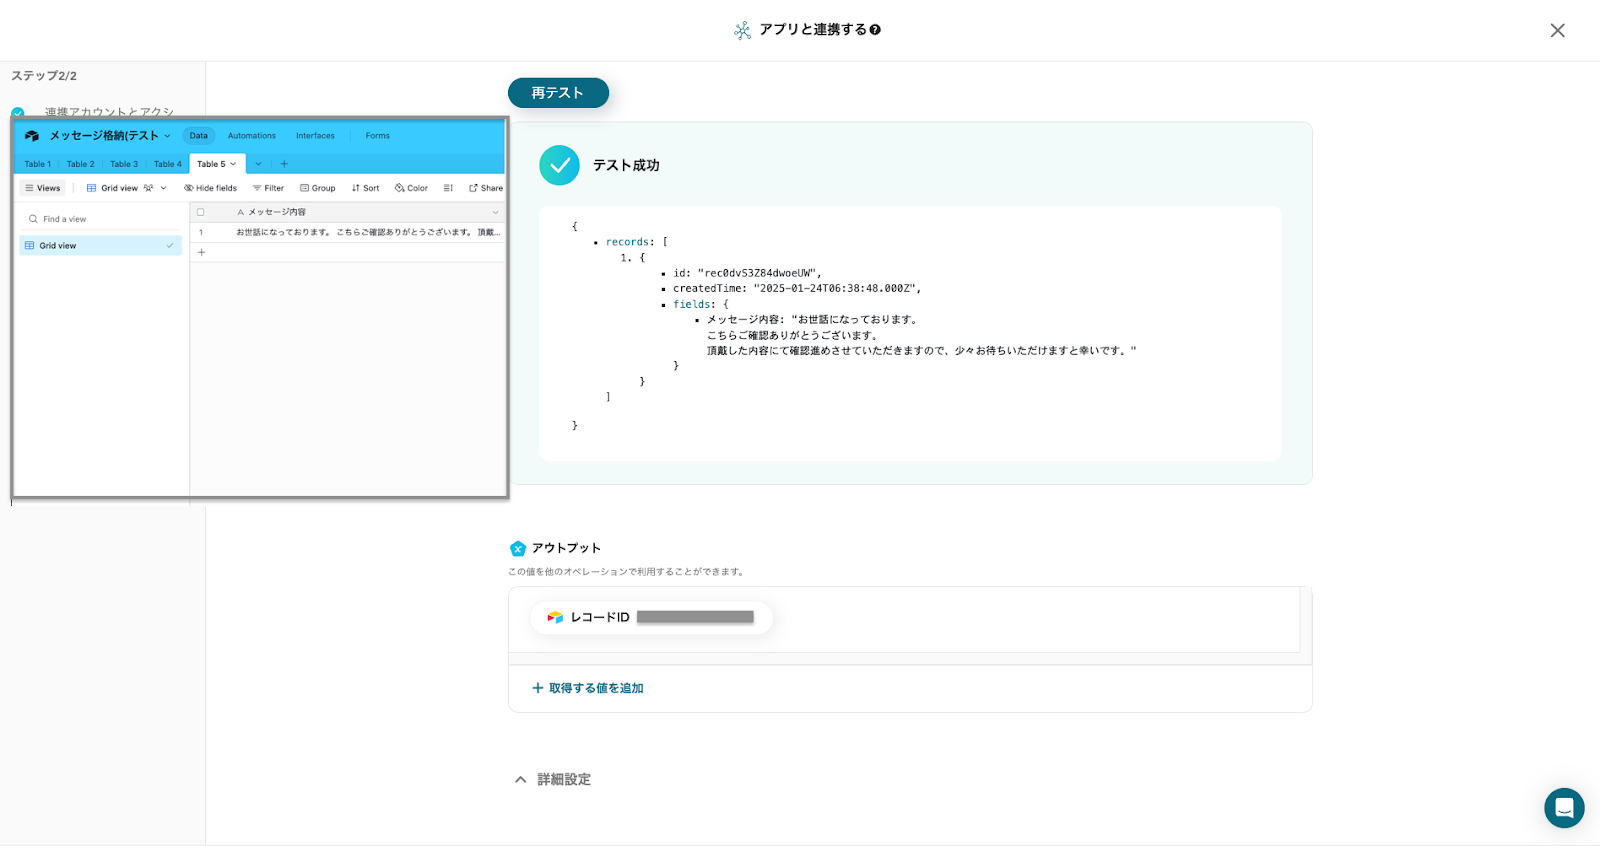
Task: Select the レコードID output chip
Action: click(650, 618)
